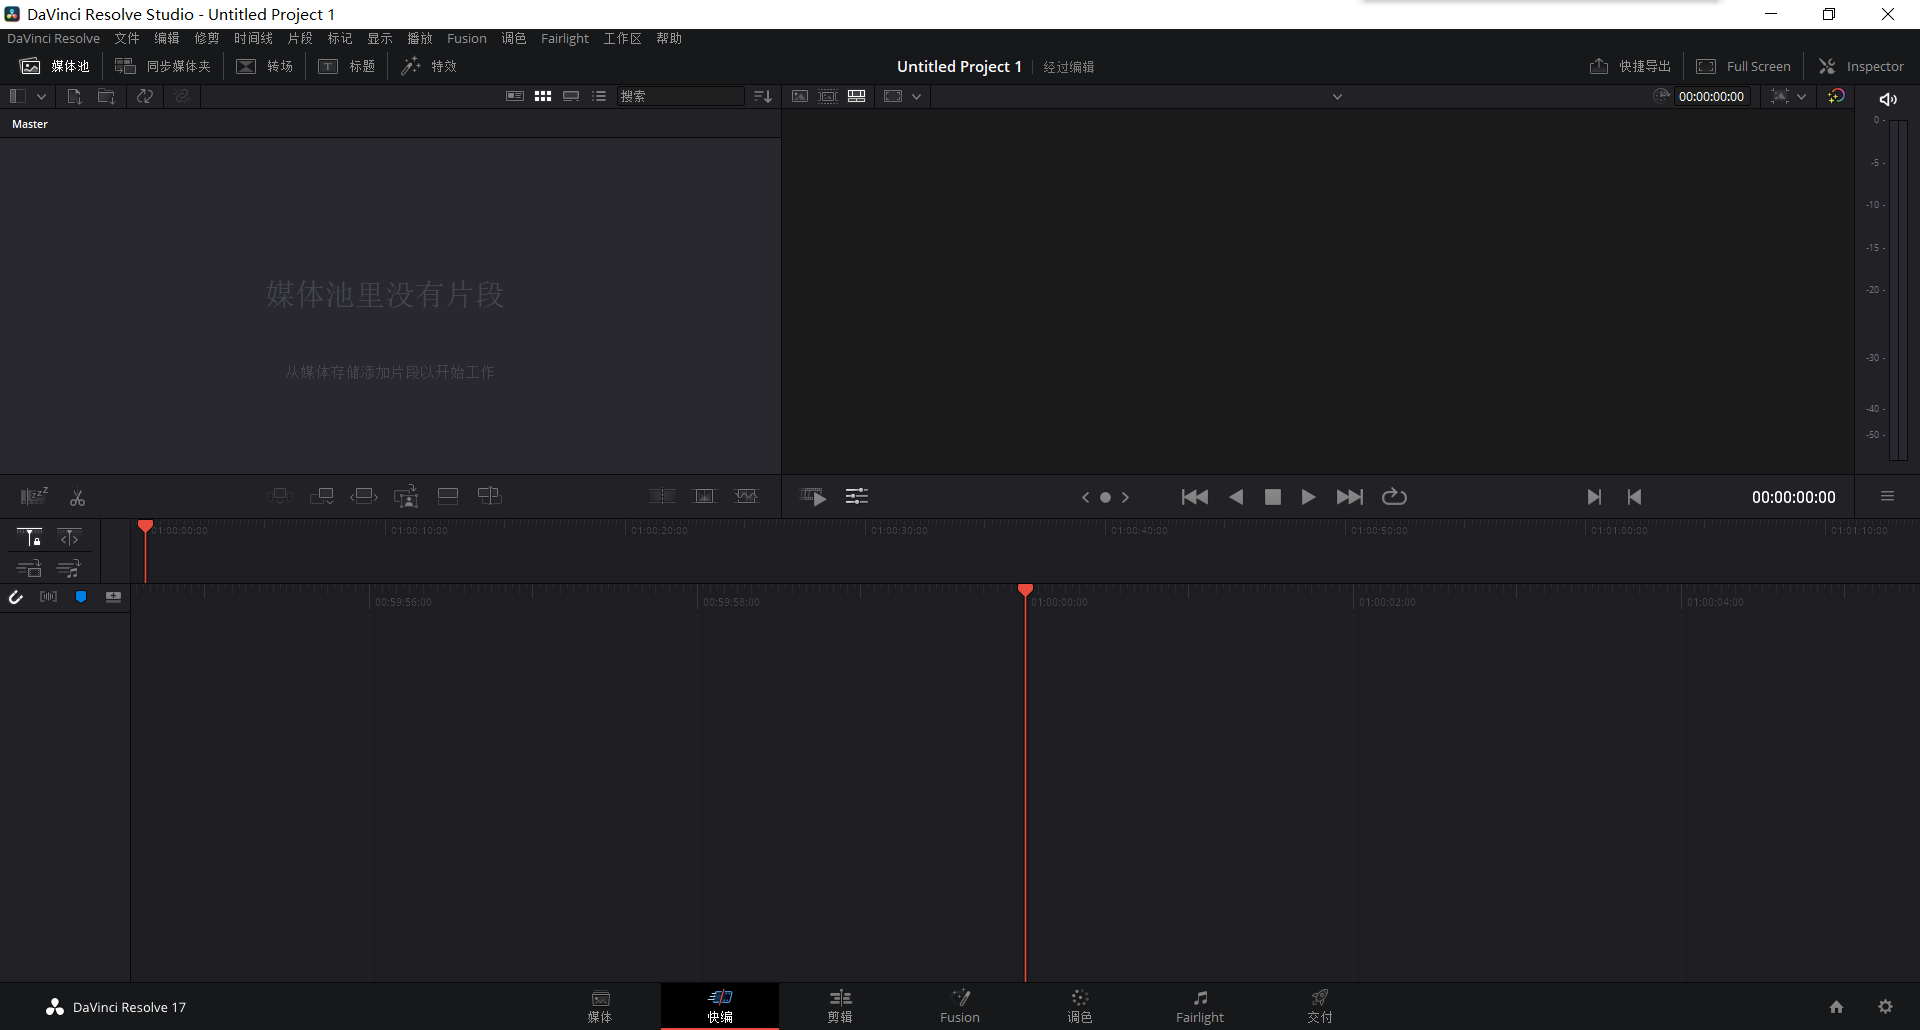
Task: Open the Fairlight audio page
Action: [1199, 1006]
